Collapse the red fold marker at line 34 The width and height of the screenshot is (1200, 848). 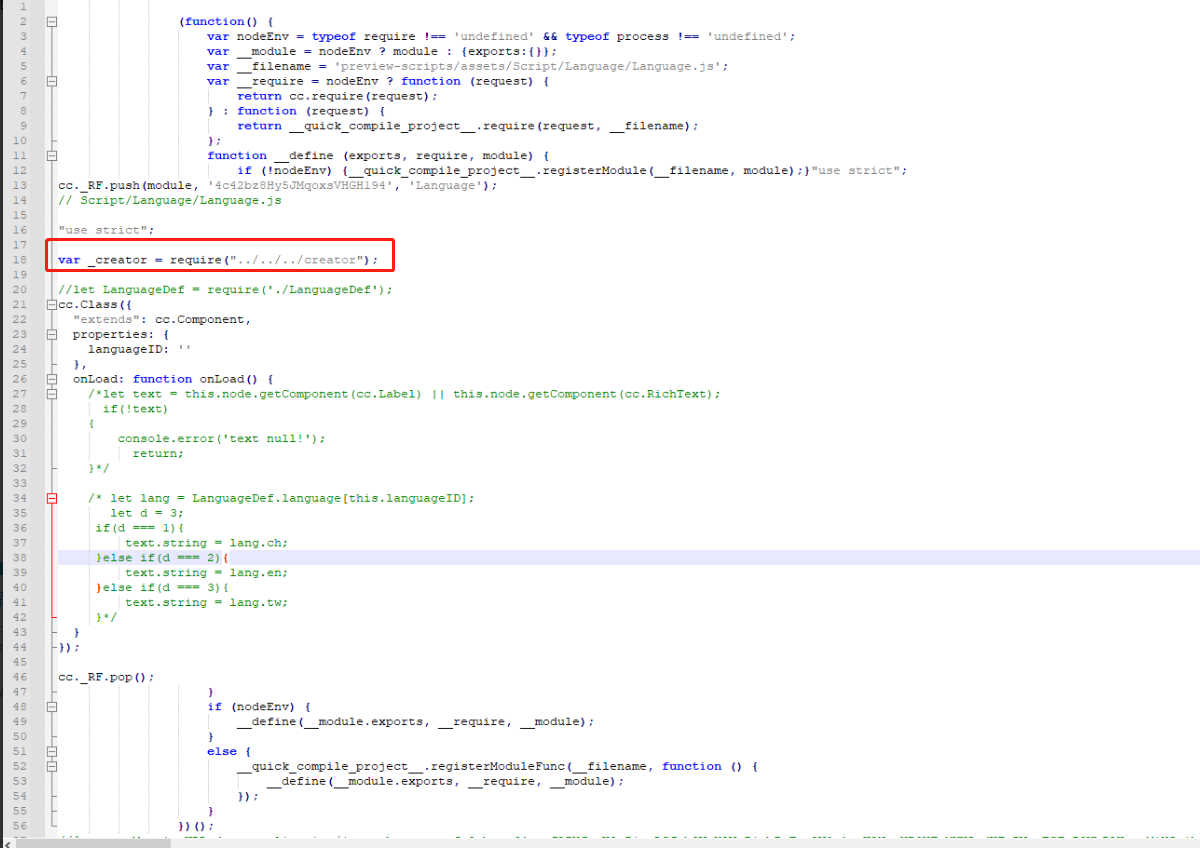click(x=52, y=498)
